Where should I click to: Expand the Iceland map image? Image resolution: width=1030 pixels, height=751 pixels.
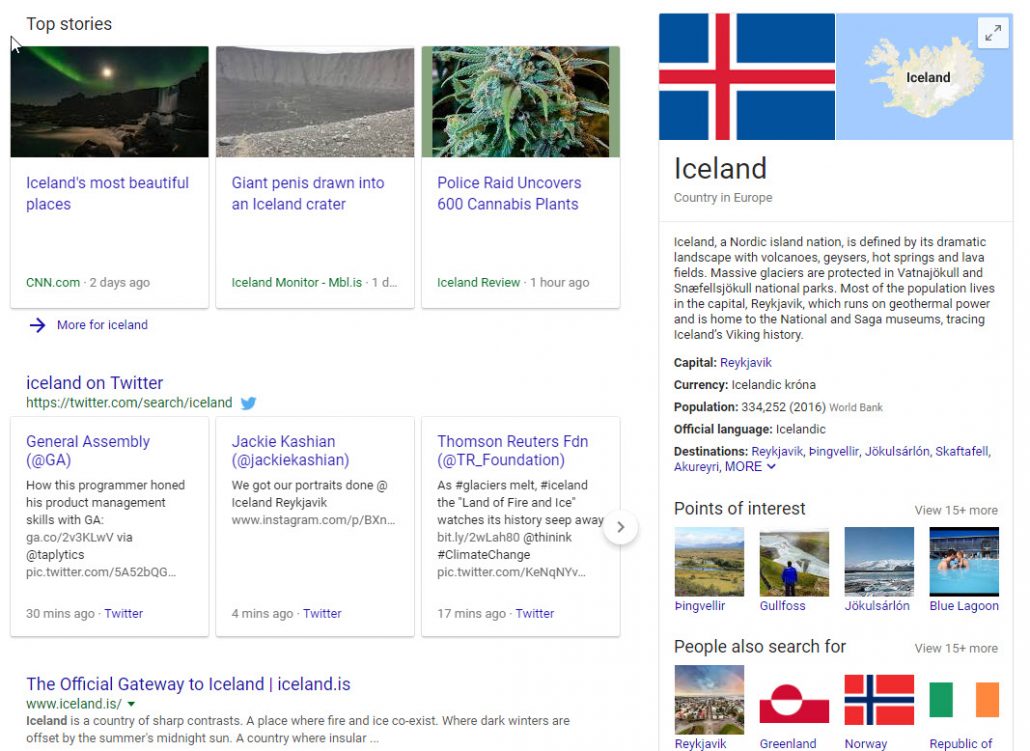[x=992, y=34]
